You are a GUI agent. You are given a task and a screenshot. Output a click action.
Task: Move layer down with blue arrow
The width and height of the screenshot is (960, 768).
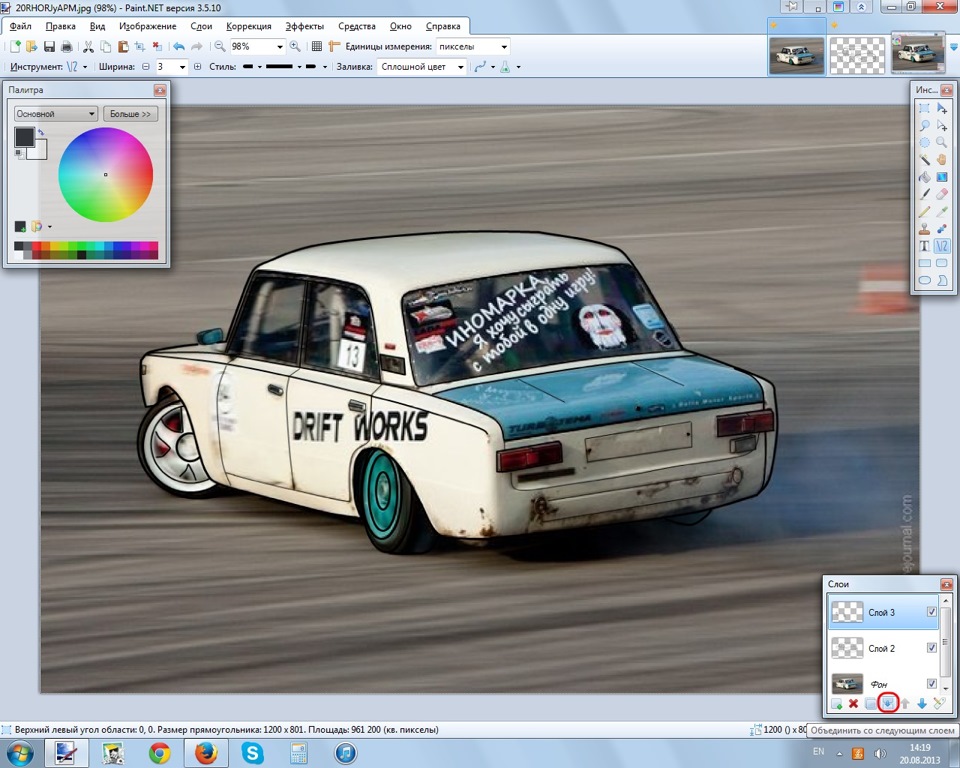pyautogui.click(x=922, y=704)
